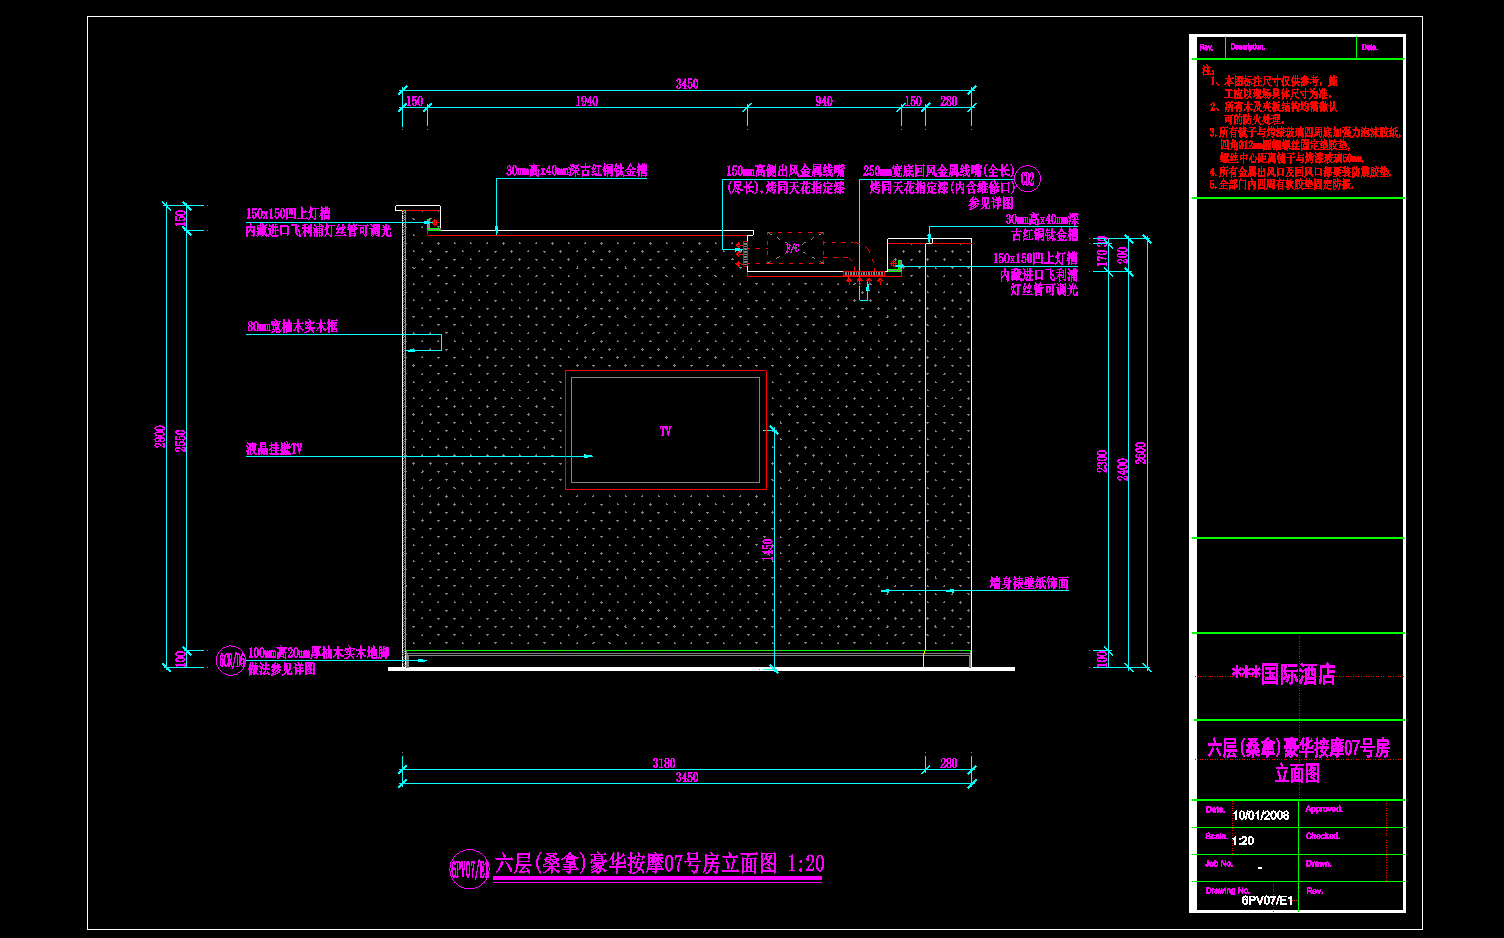Select the '80mm宽柚木实木框' annotation
The height and width of the screenshot is (938, 1504).
click(292, 327)
